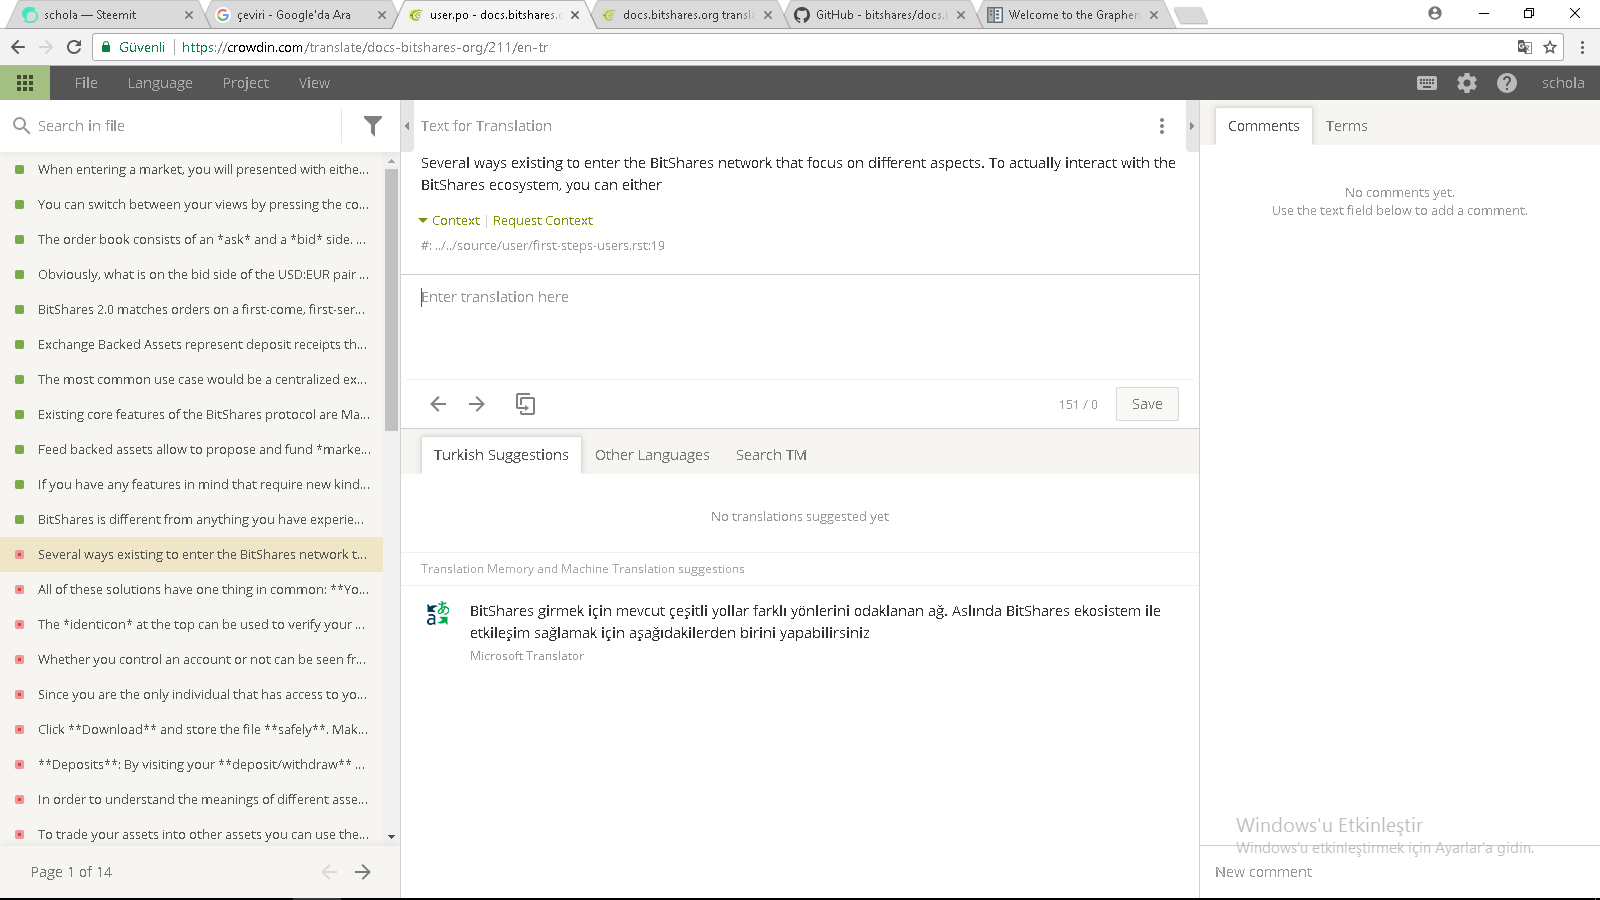1600x900 pixels.
Task: Click the scroll down arrow of strings list
Action: tap(391, 836)
